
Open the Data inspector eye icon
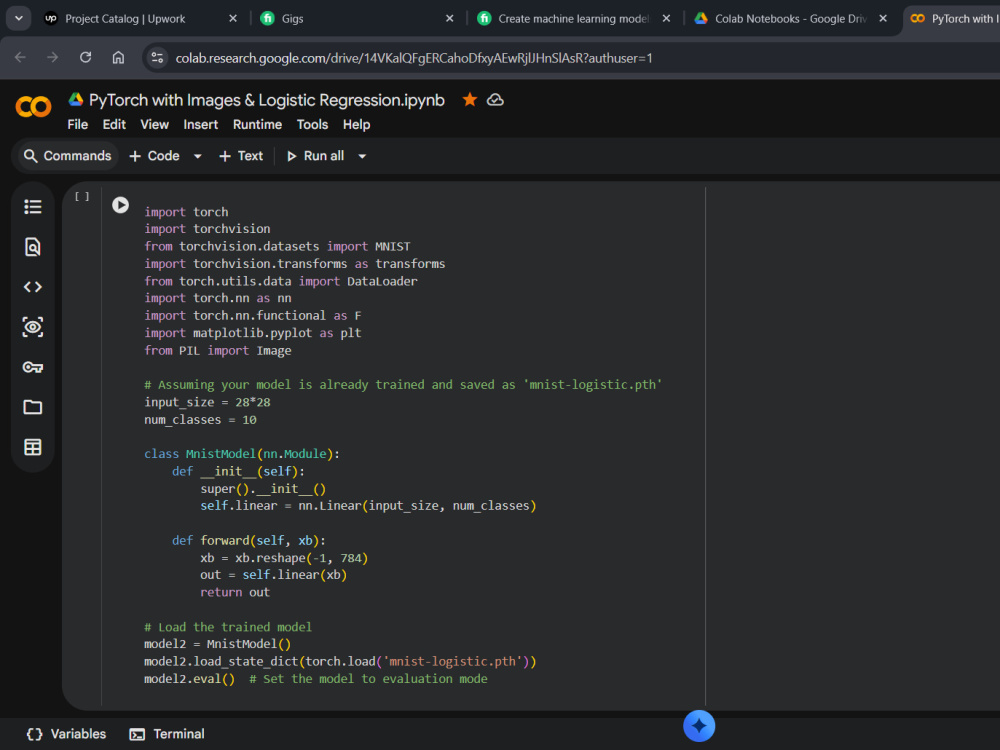click(33, 327)
